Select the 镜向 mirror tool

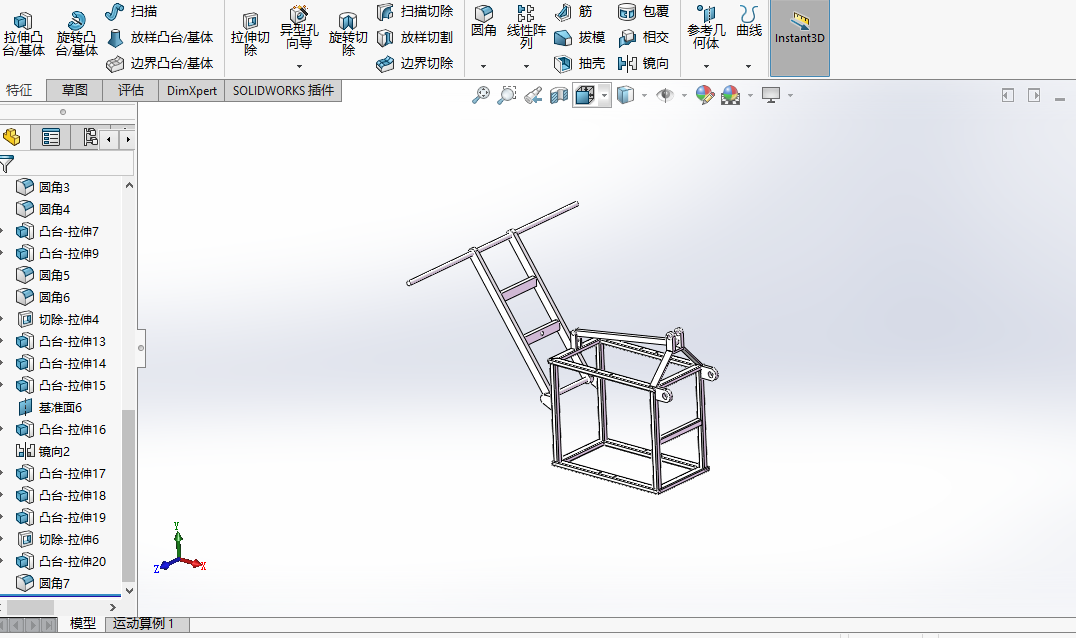643,64
